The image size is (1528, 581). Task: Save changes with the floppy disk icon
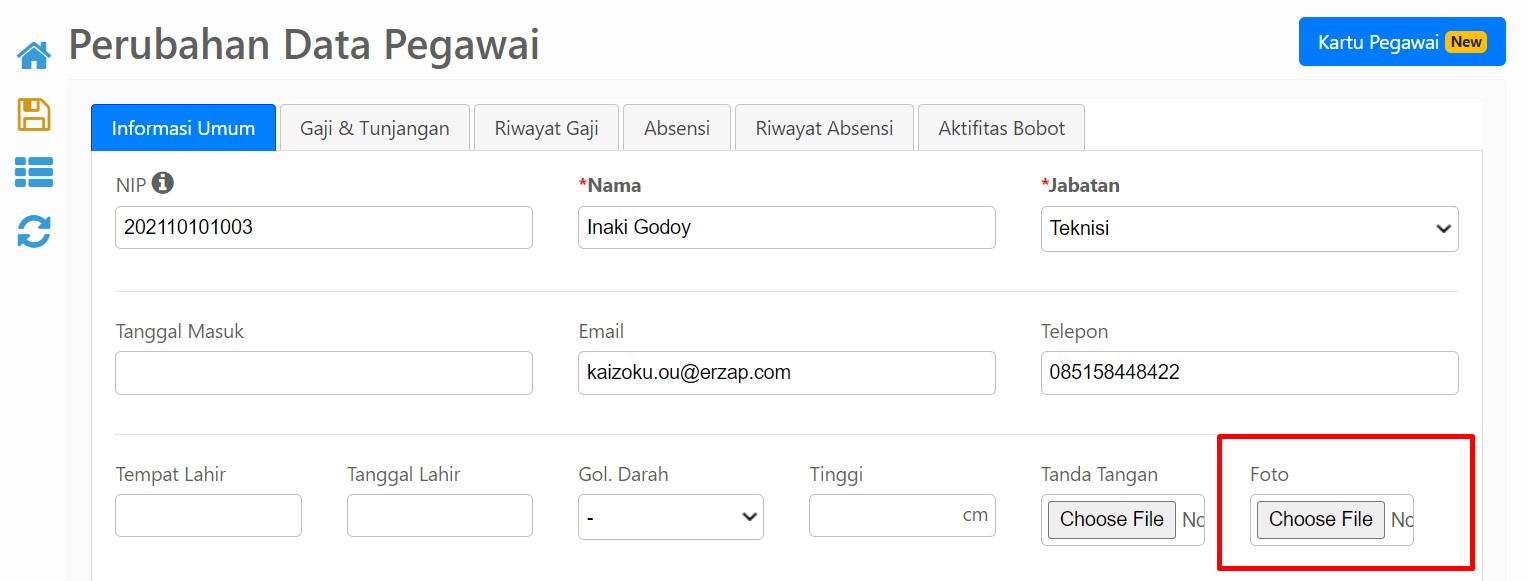tap(34, 114)
